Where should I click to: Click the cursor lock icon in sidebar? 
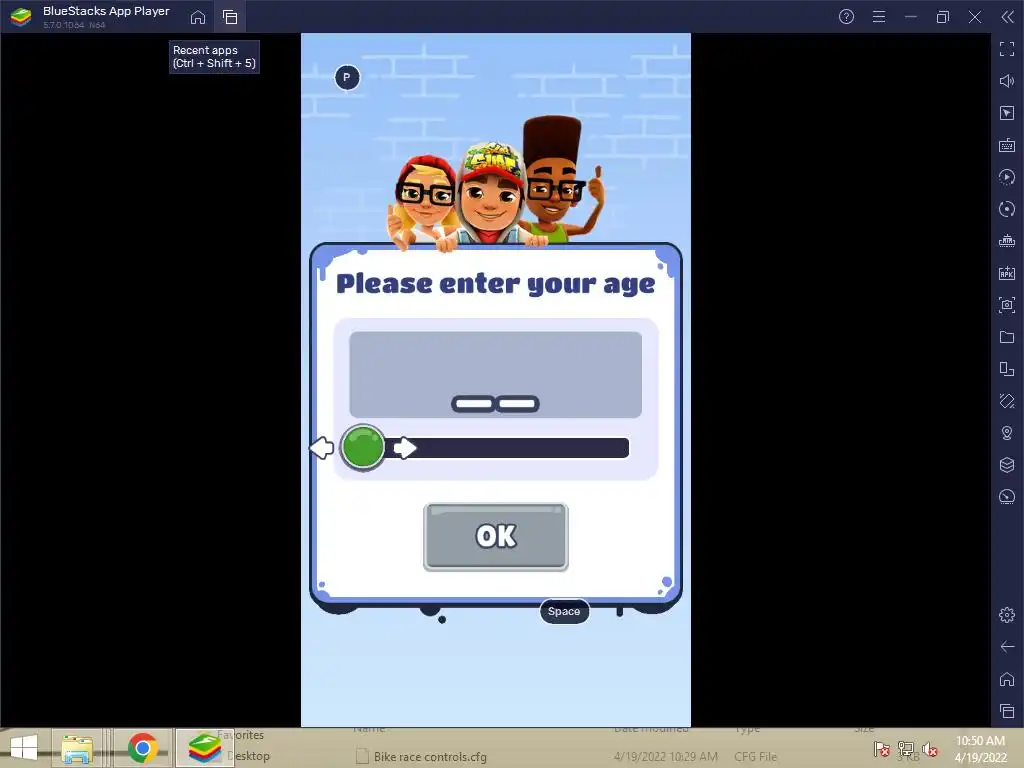1007,113
